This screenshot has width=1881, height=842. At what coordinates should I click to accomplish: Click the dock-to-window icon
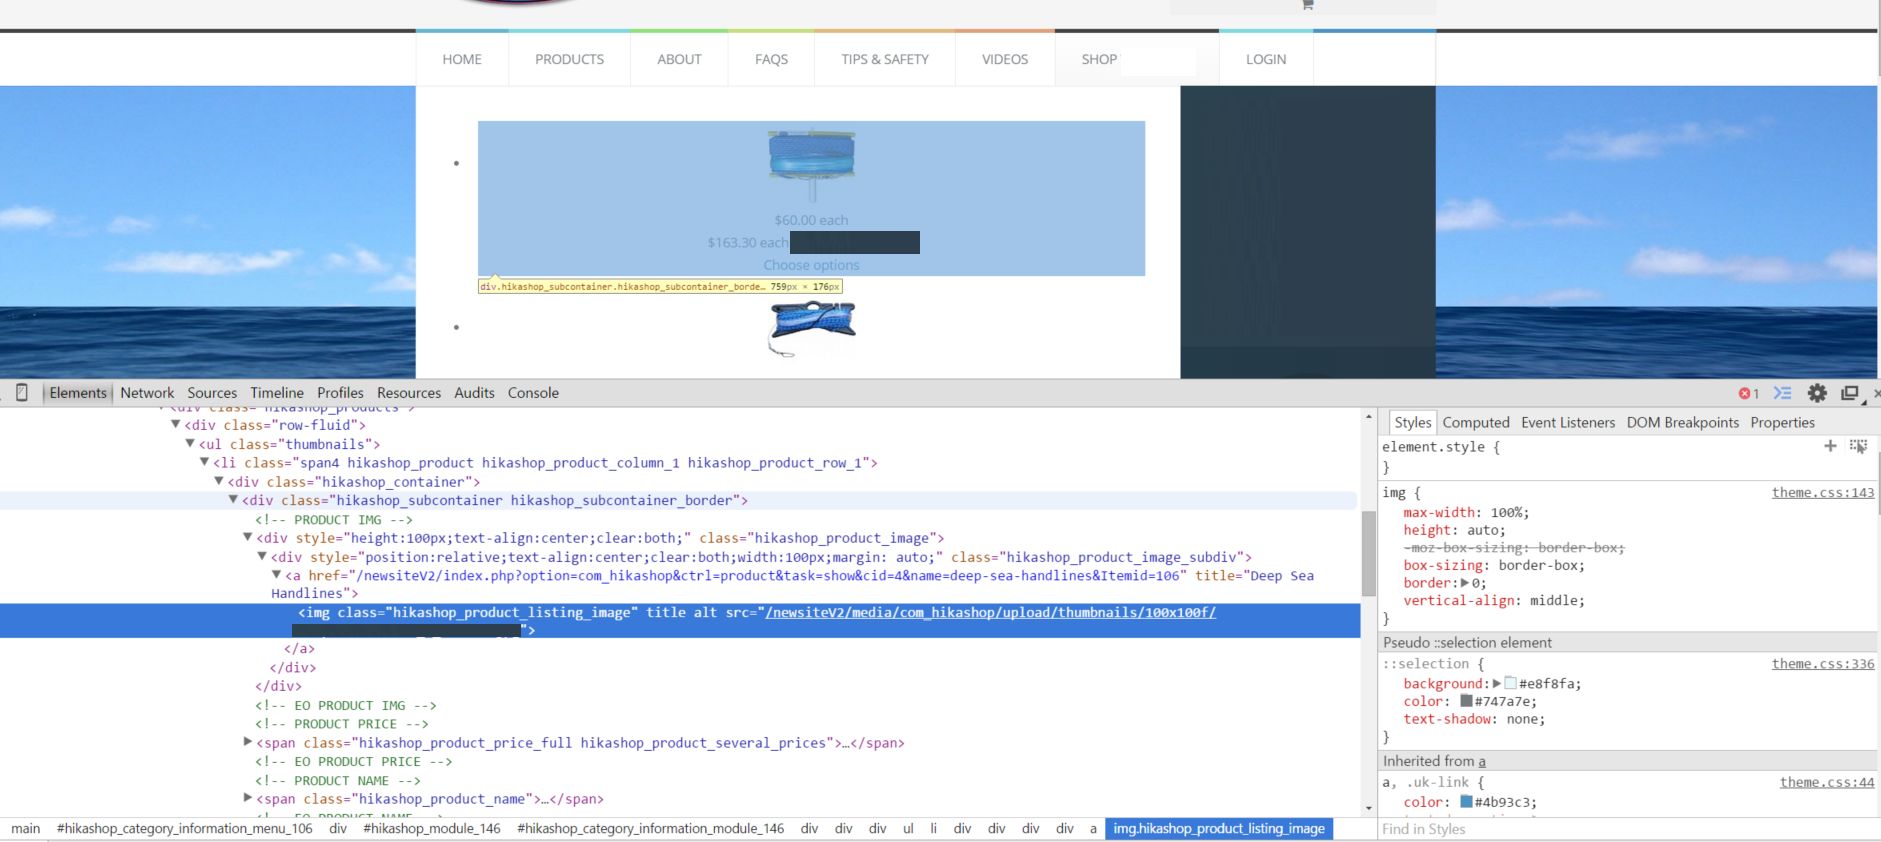1850,393
